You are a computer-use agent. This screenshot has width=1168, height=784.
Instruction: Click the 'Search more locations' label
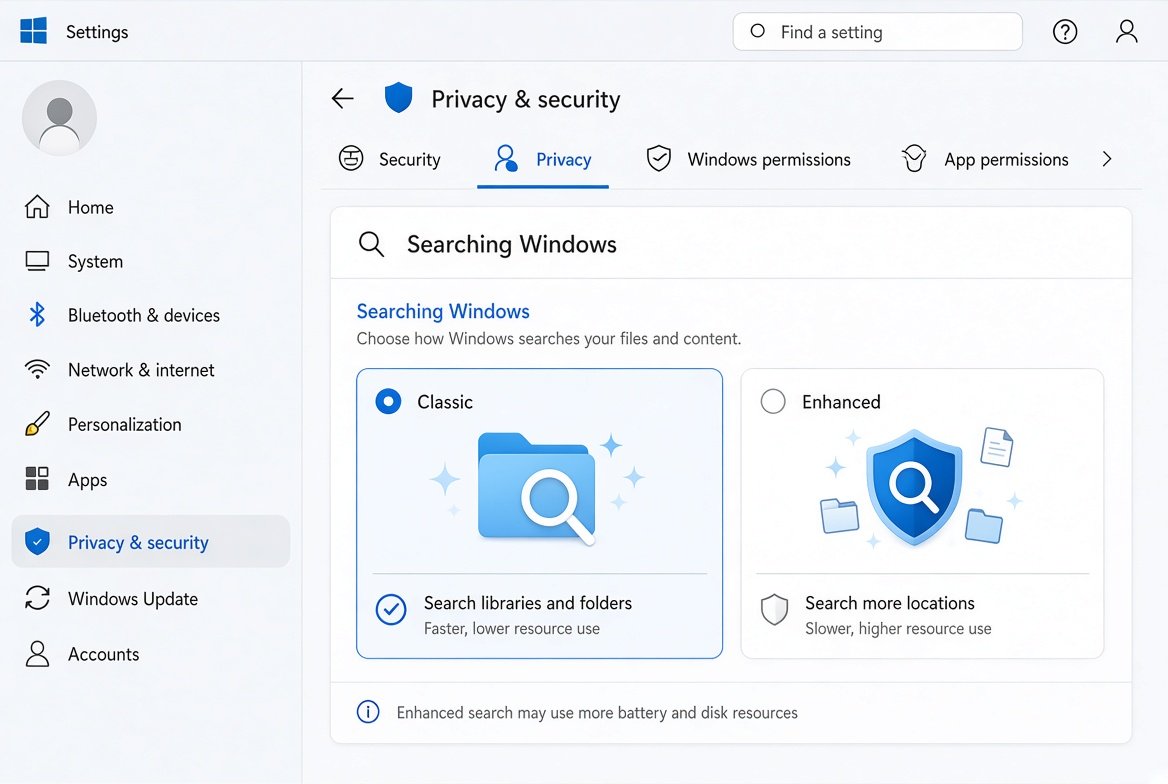click(x=890, y=603)
